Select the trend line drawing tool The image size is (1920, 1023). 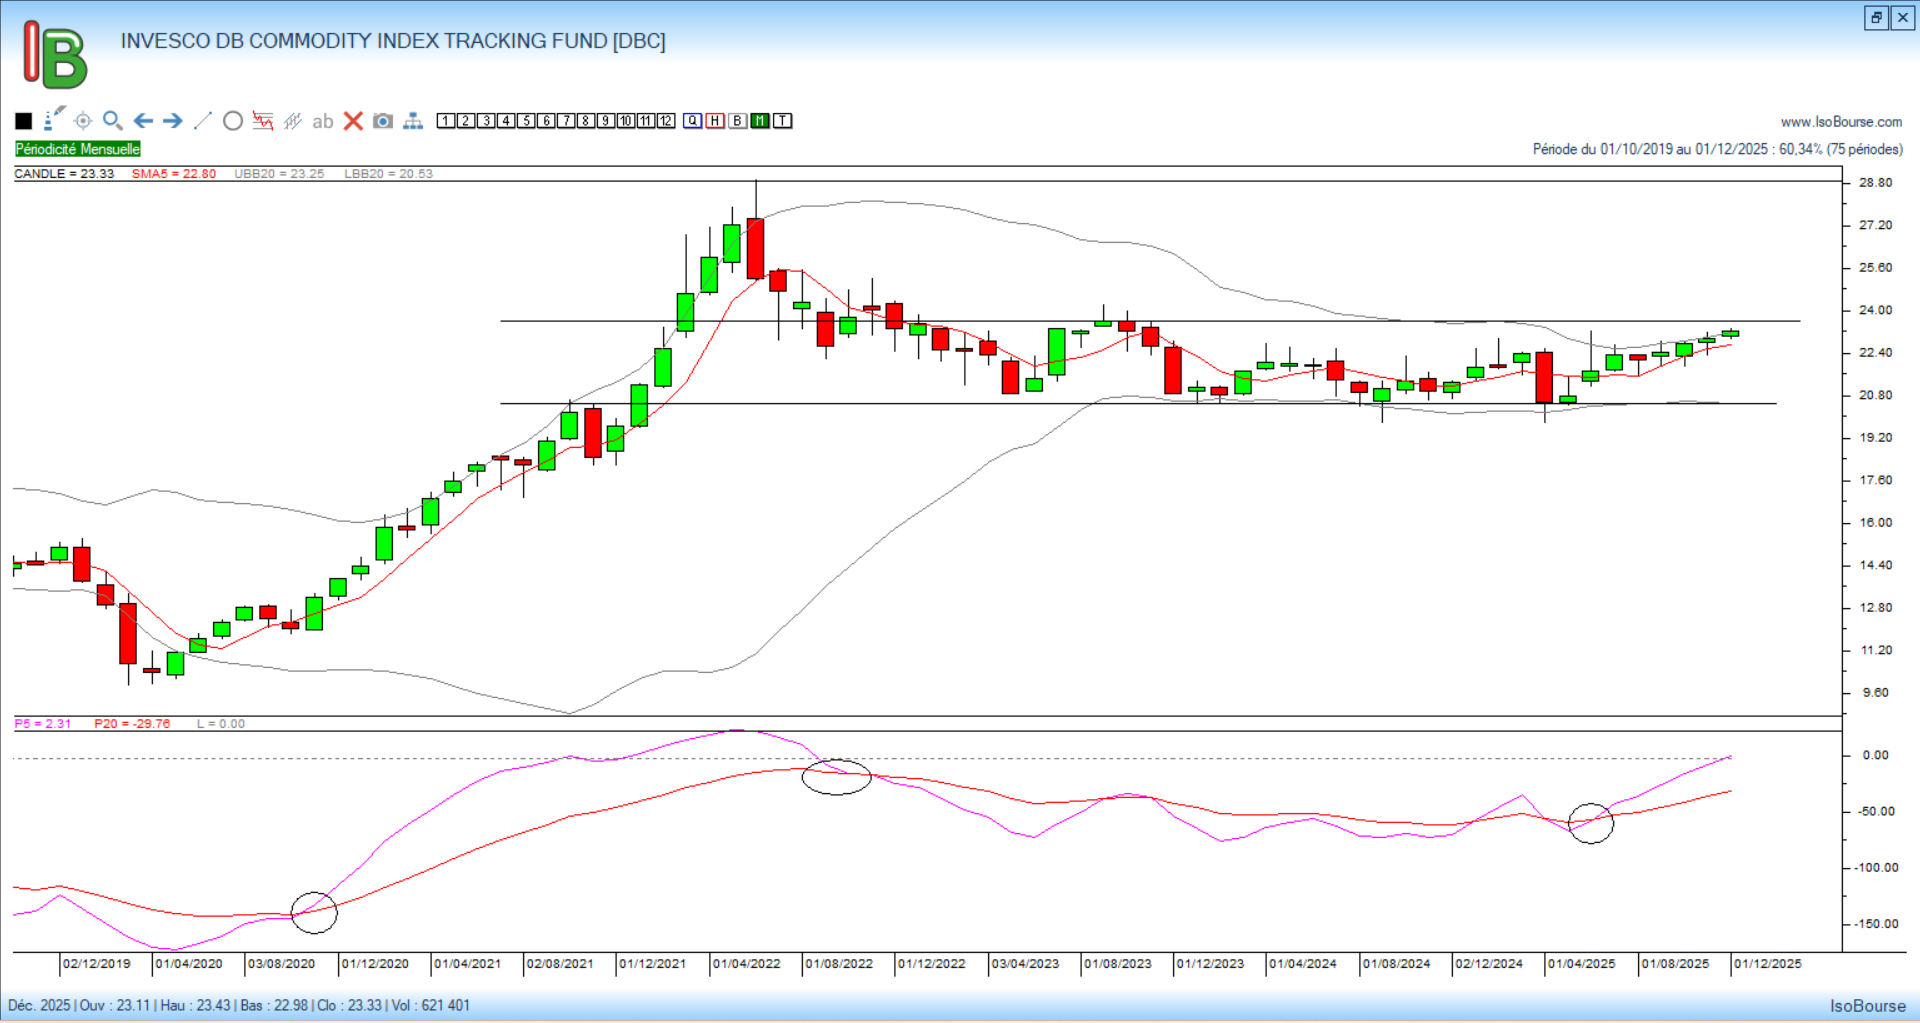click(x=203, y=121)
